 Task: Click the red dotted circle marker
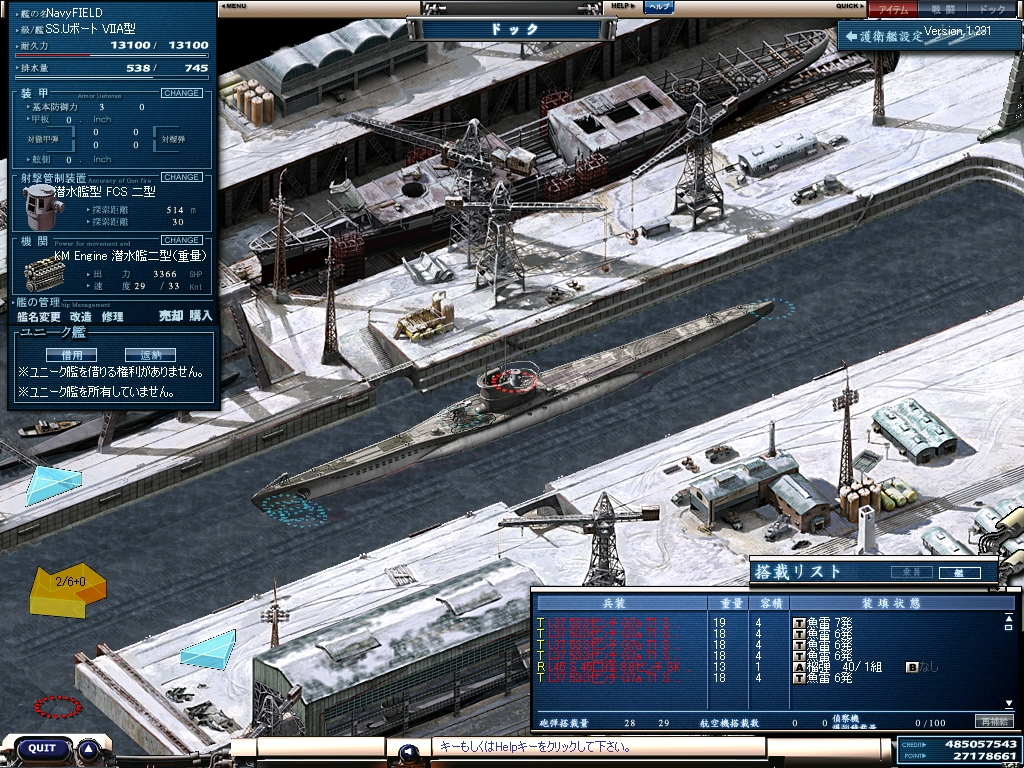[x=58, y=707]
